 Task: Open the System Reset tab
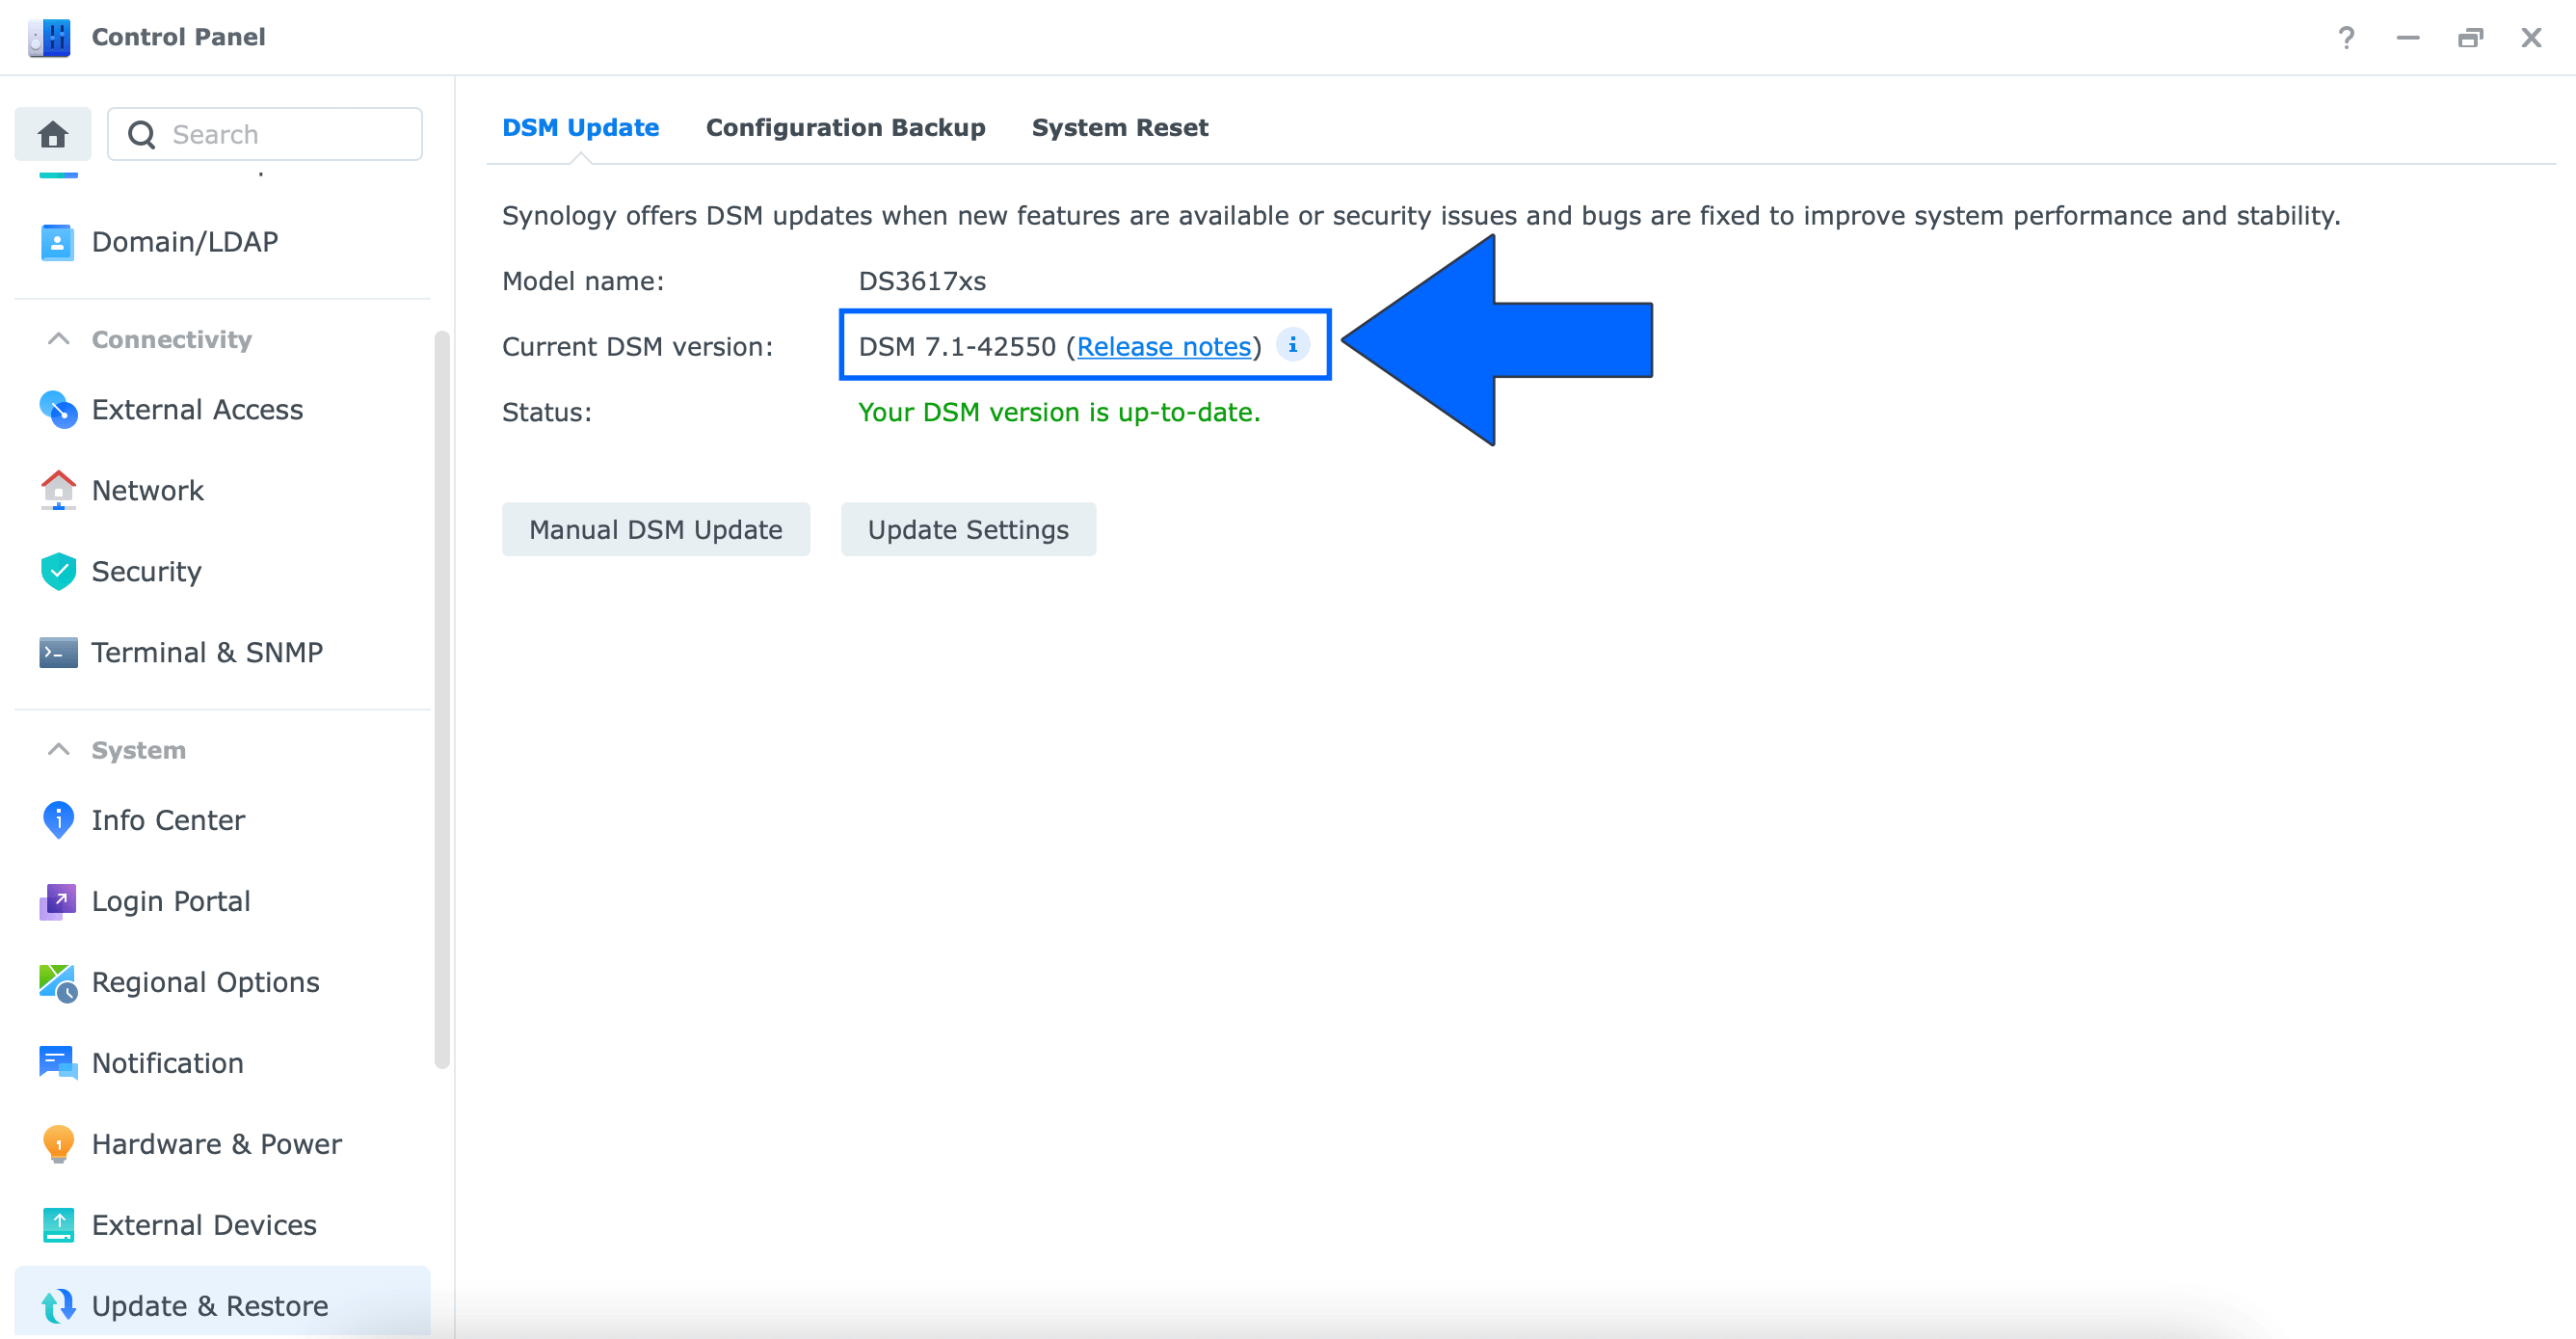click(x=1119, y=128)
